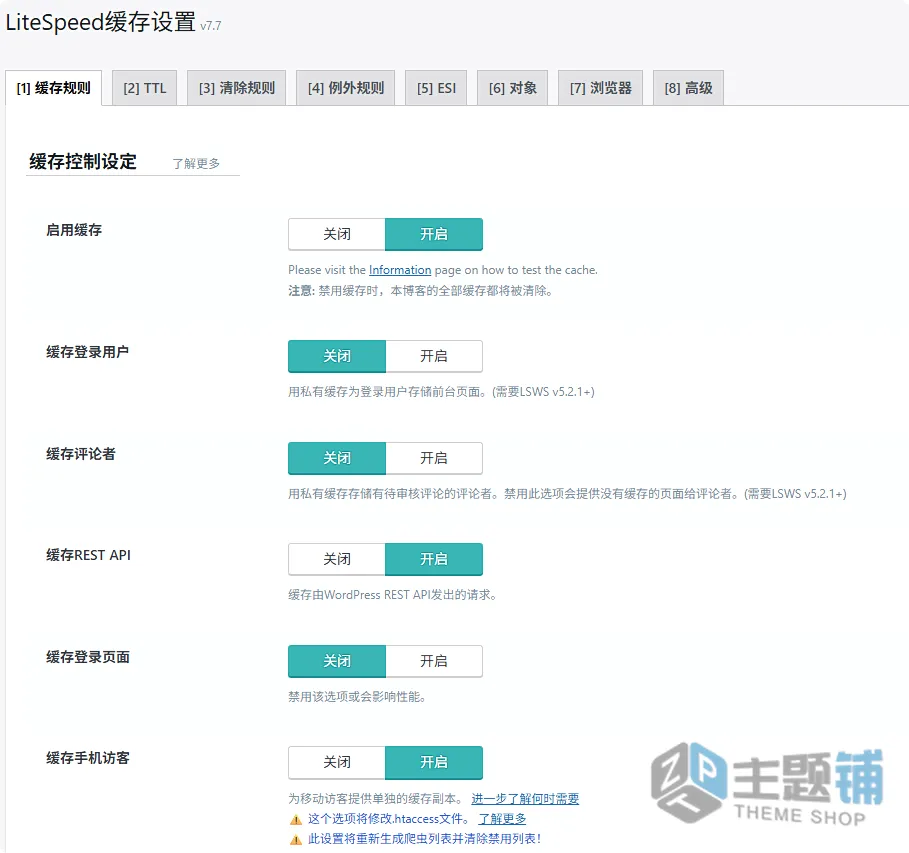Select the [5] ESI tab
Screen dimensions: 909x853
point(436,88)
